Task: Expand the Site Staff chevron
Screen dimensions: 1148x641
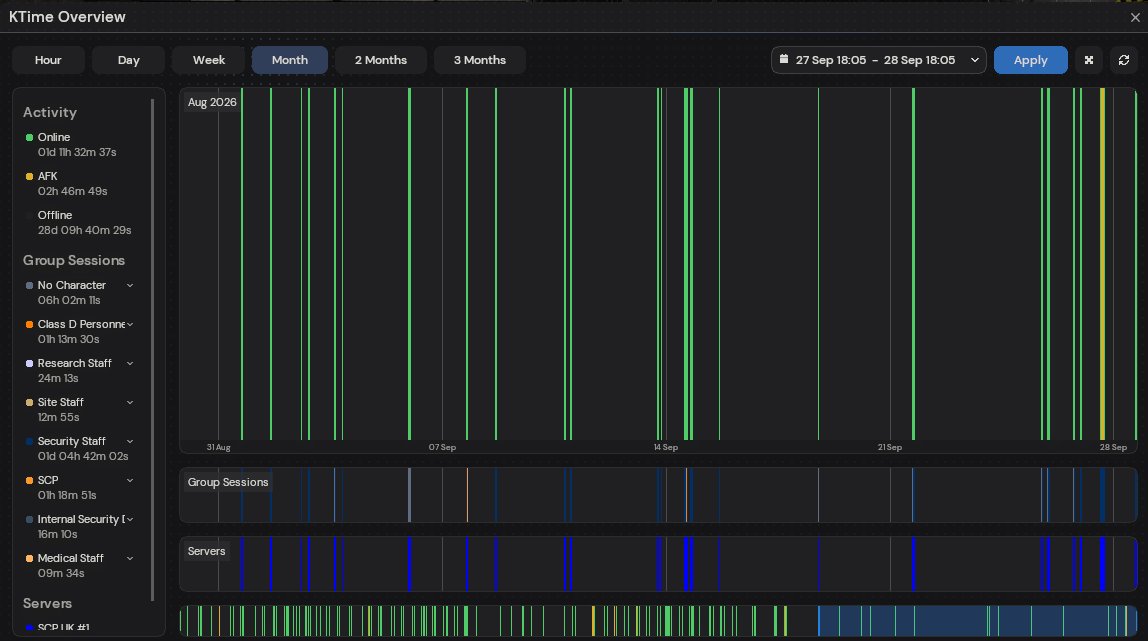Action: (x=130, y=402)
